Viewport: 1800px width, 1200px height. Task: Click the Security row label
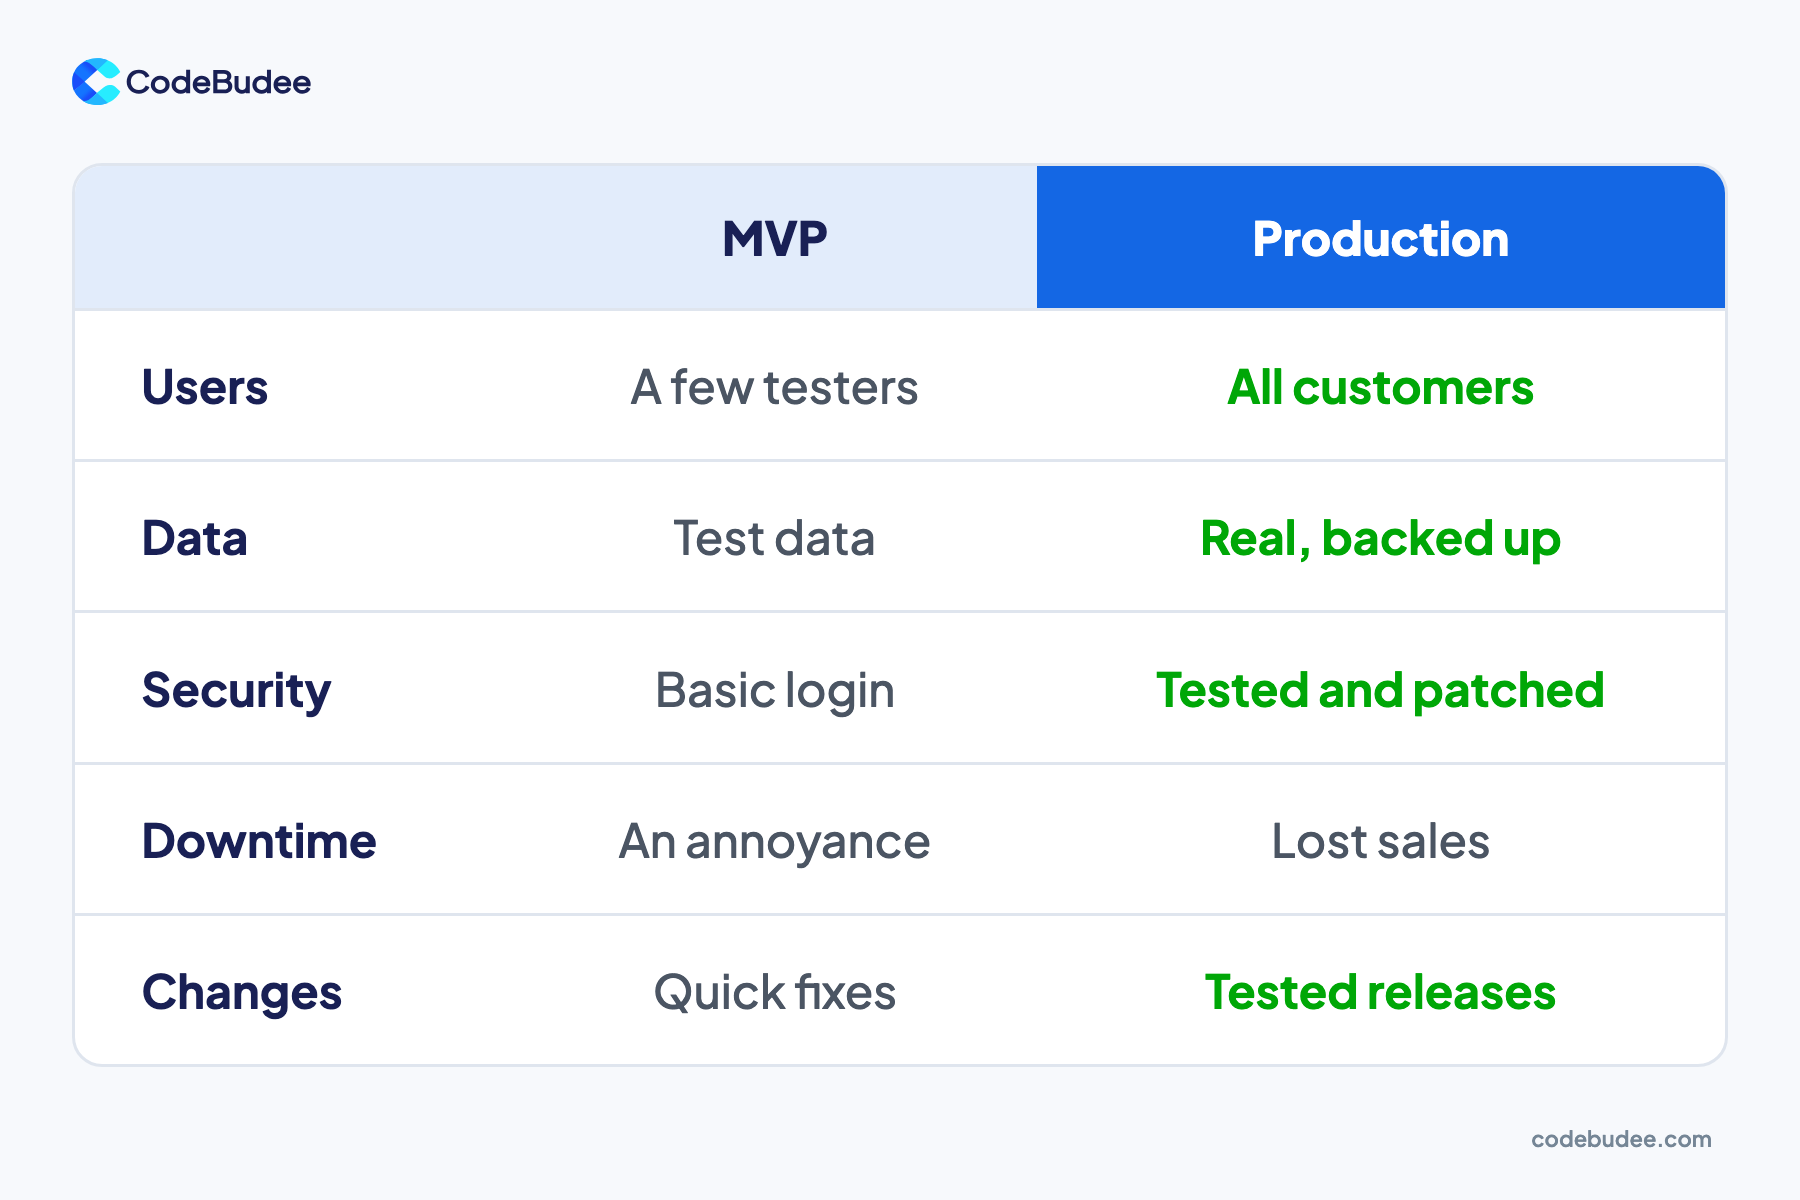click(236, 691)
